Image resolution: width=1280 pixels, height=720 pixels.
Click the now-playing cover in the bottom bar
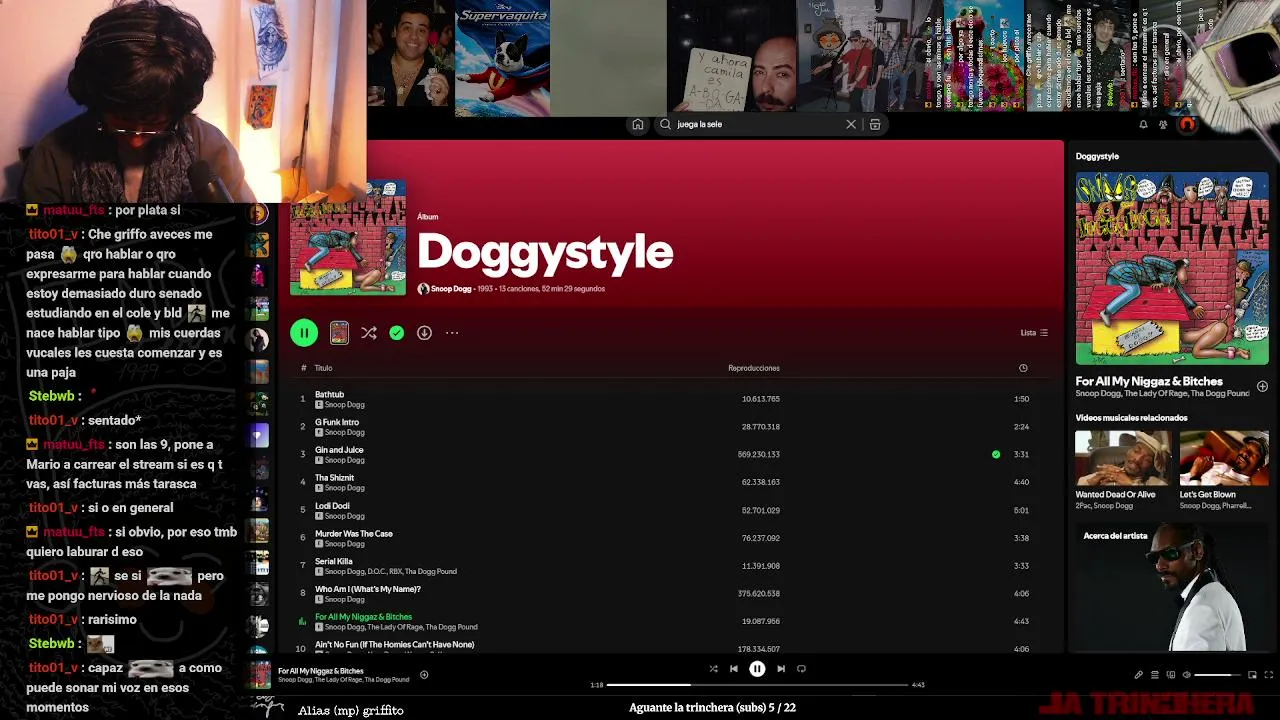[261, 675]
